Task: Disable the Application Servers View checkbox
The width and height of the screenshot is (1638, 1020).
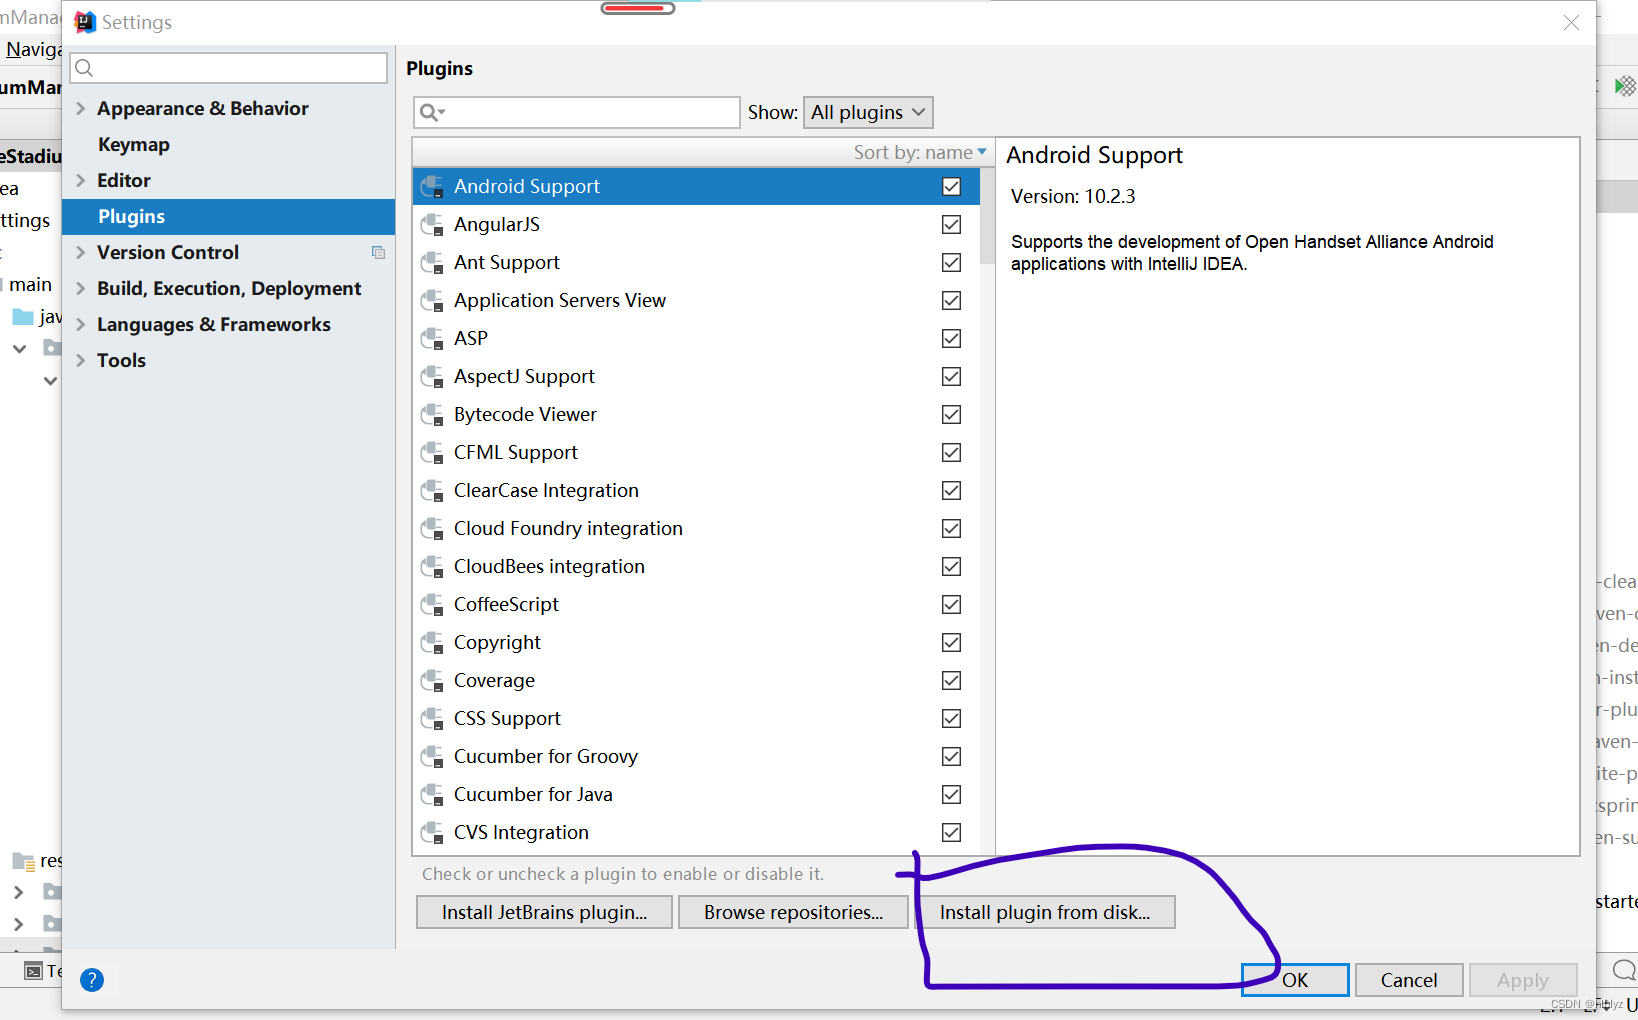Action: tap(951, 300)
